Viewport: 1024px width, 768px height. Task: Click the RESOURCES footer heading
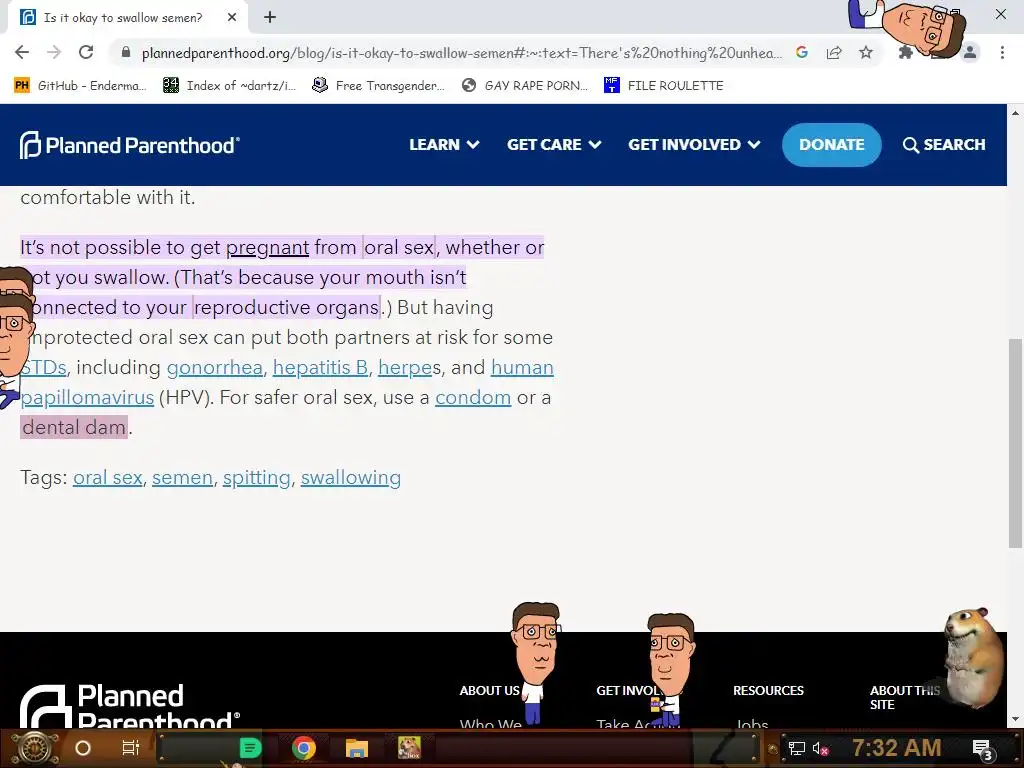(x=768, y=690)
